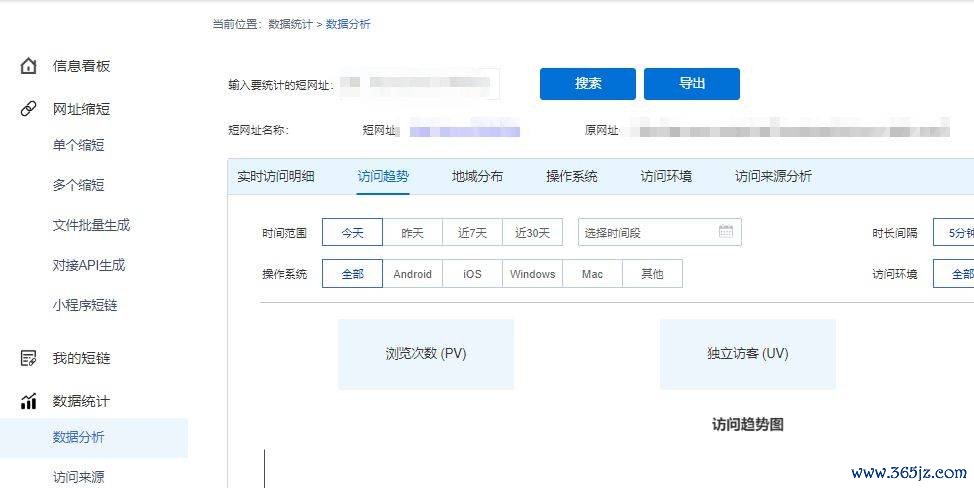Click the 原网址 label

point(601,131)
